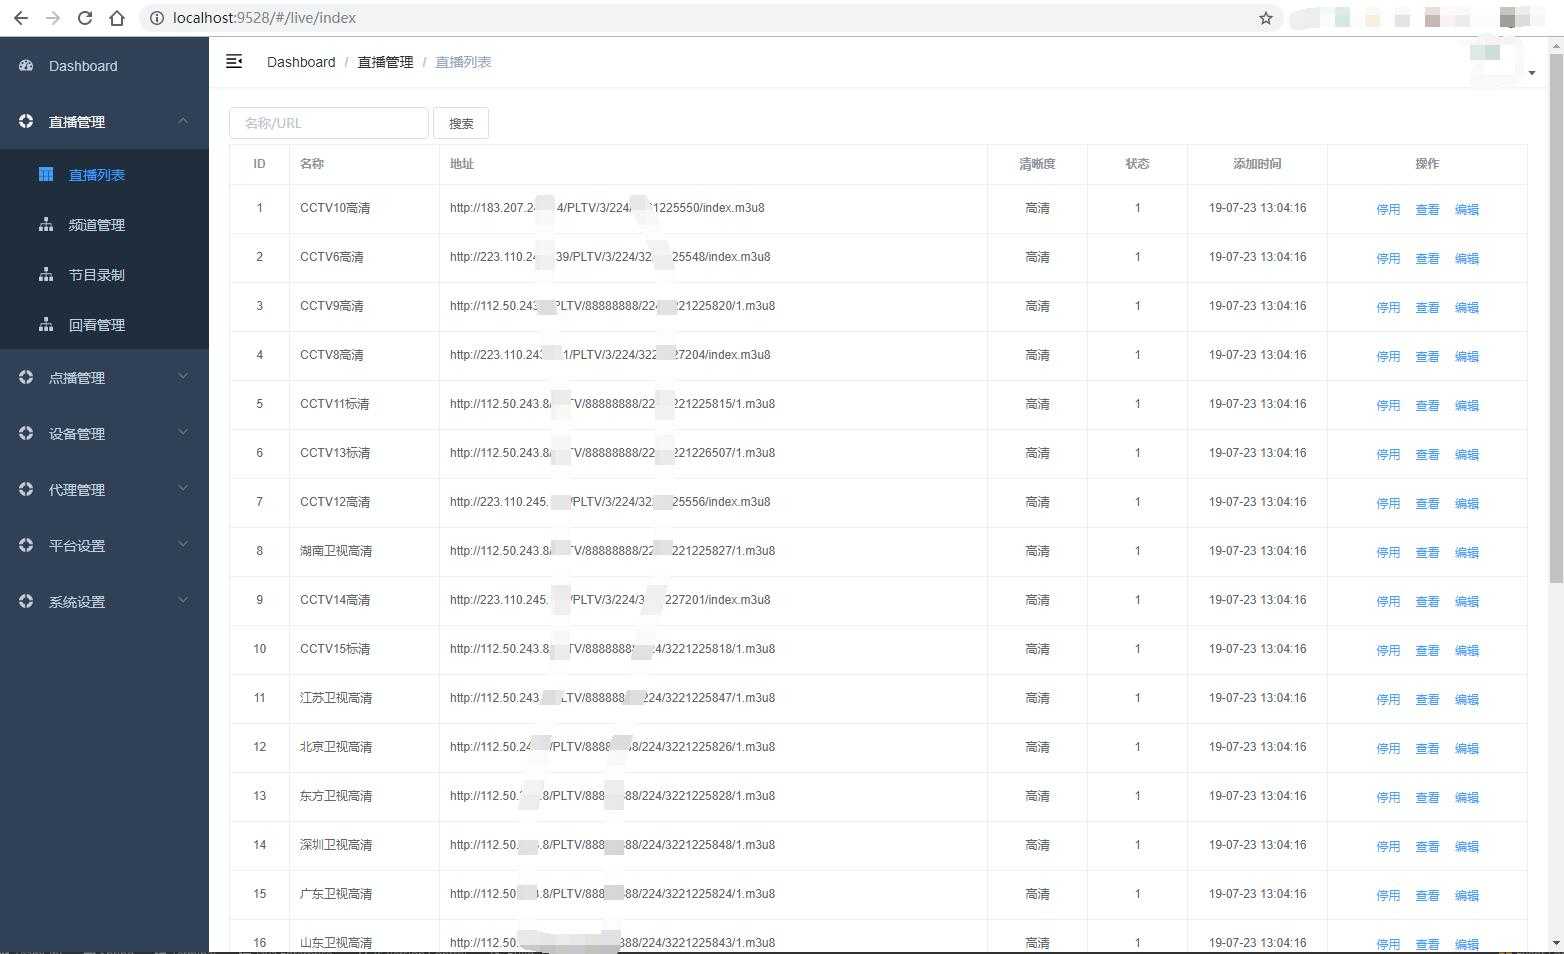Click 停用 for CCTV6高清 row

pyautogui.click(x=1388, y=258)
